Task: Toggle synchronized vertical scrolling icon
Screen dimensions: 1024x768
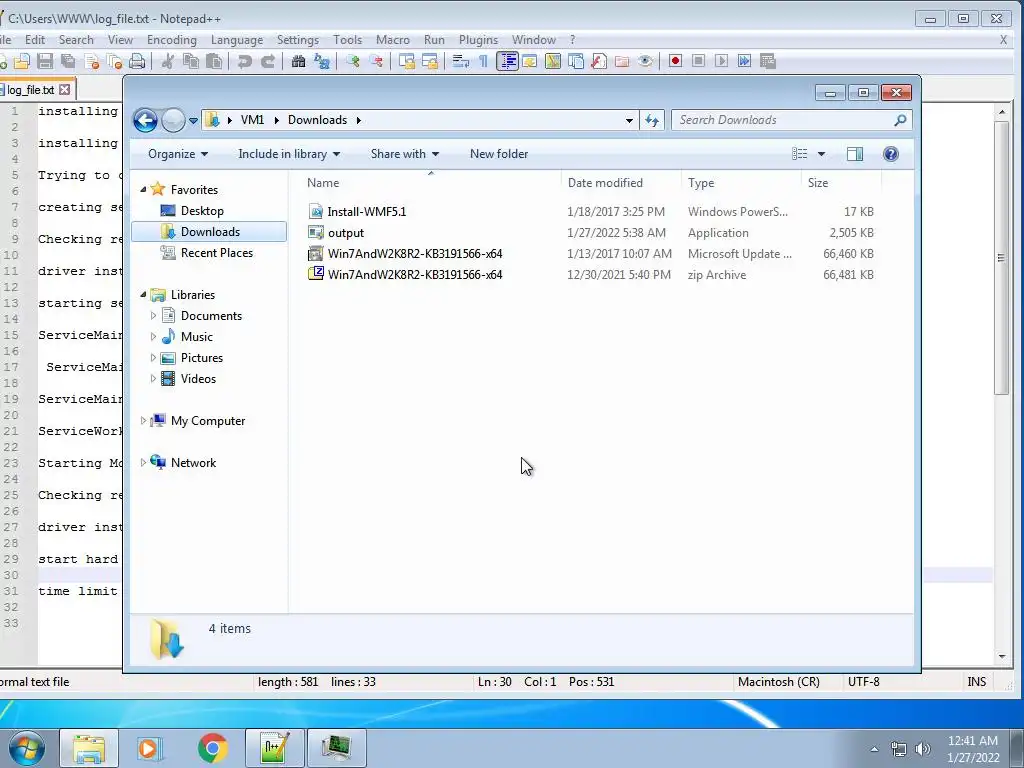Action: (x=407, y=61)
